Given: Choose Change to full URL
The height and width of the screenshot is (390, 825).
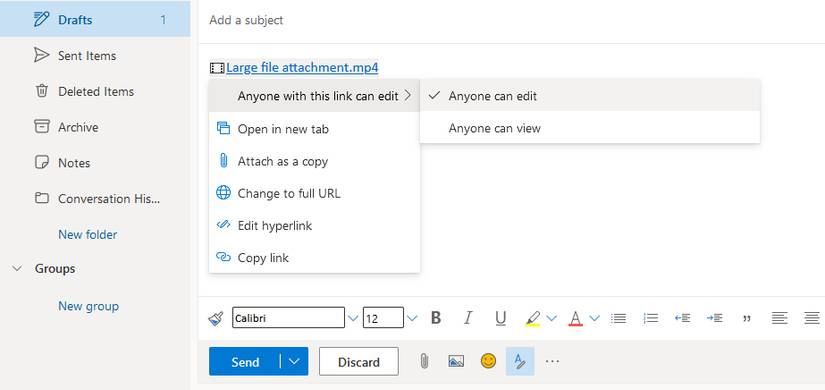Looking at the screenshot, I should pos(314,193).
